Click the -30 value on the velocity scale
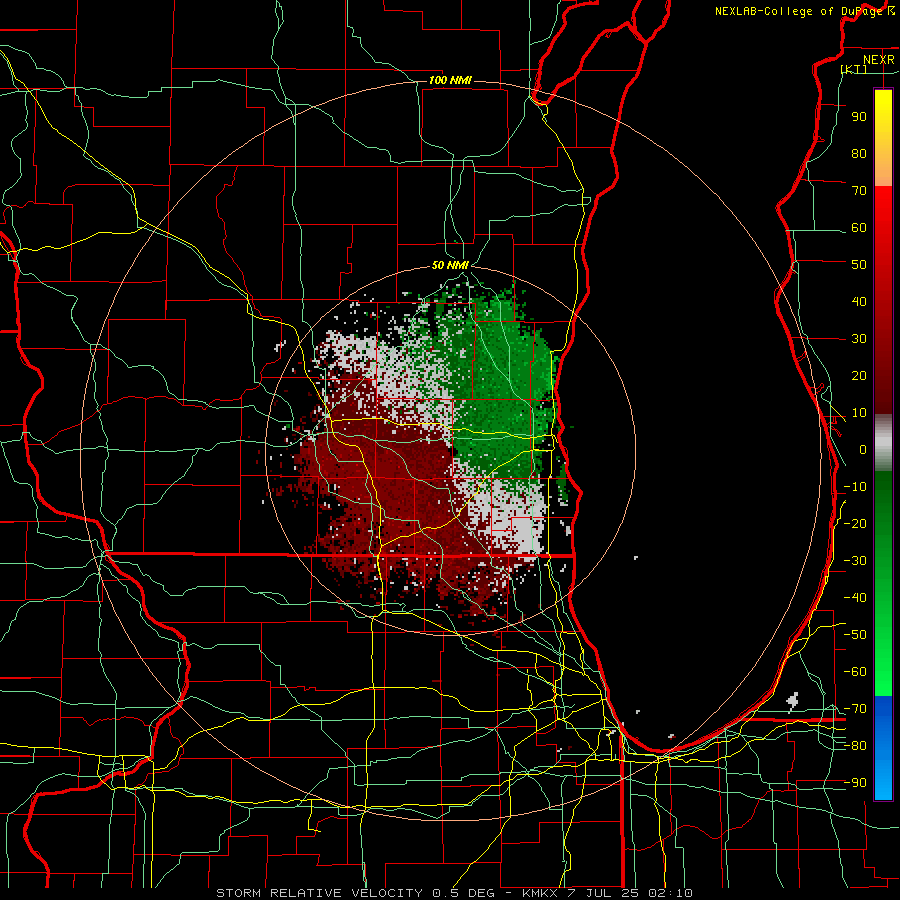 pos(855,561)
